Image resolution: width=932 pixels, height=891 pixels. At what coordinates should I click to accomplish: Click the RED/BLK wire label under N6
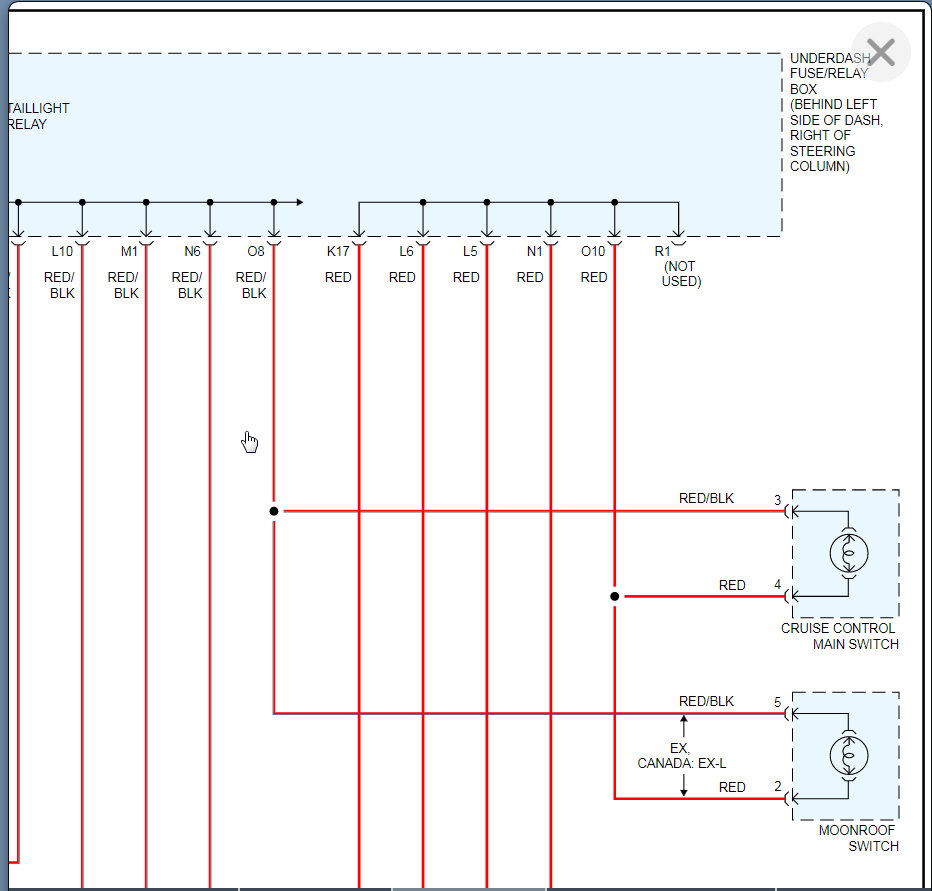(x=187, y=285)
